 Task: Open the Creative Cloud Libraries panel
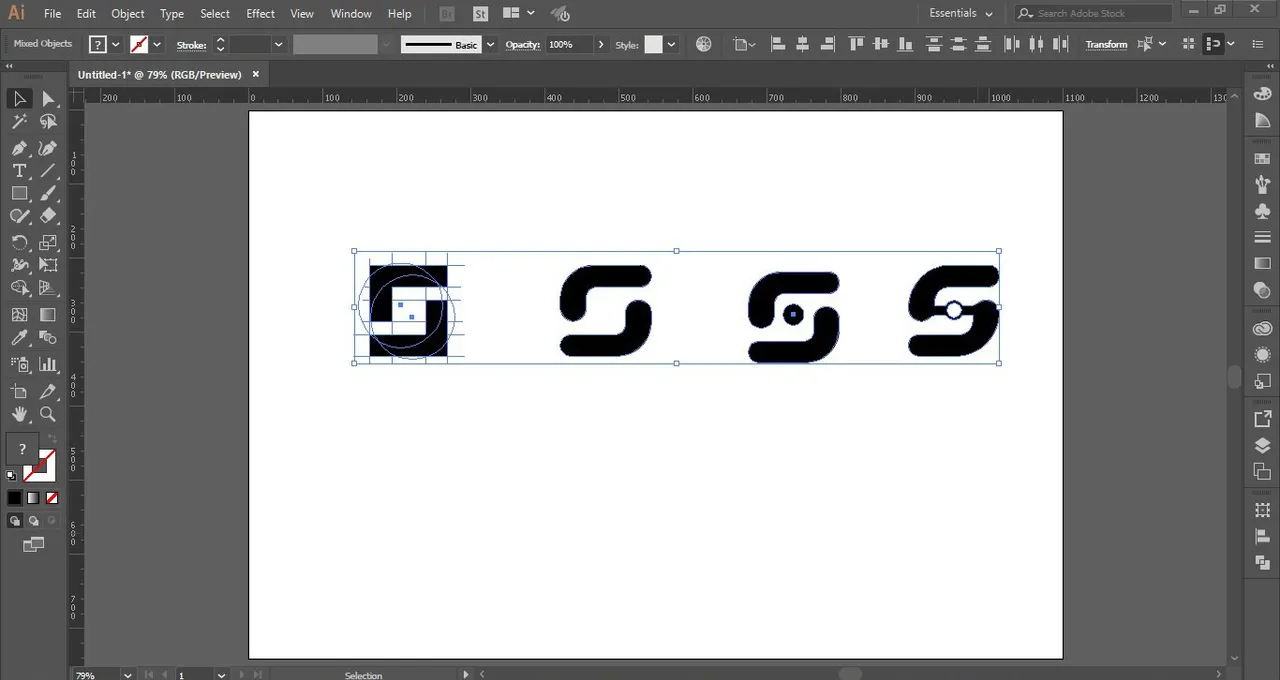(x=1262, y=329)
